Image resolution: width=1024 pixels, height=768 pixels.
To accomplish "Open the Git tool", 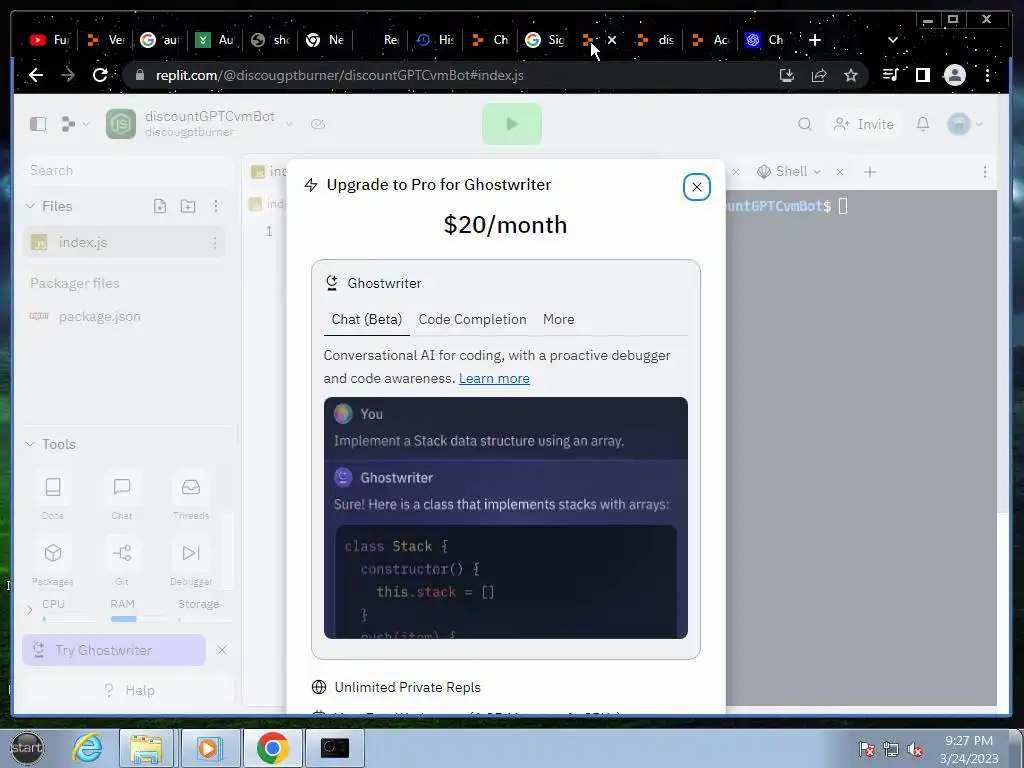I will click(121, 562).
